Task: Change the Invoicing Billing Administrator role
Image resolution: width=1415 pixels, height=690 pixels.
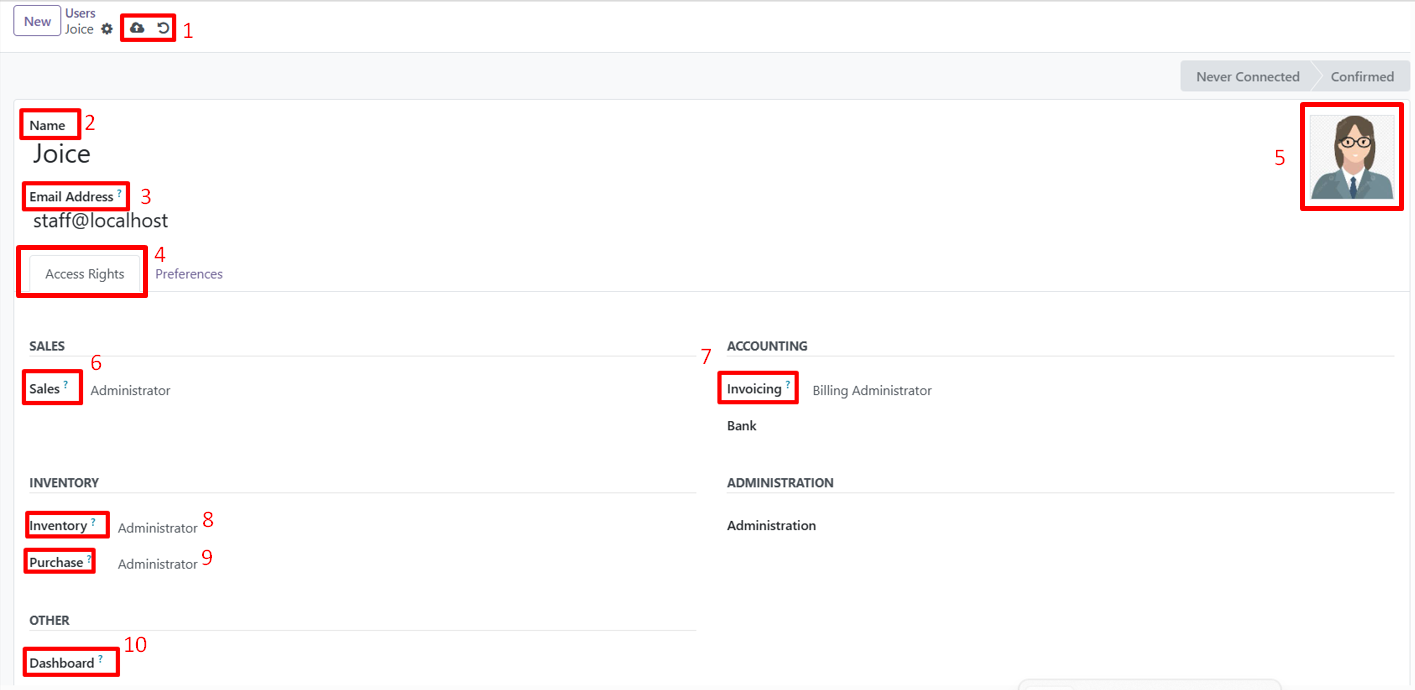Action: point(872,390)
